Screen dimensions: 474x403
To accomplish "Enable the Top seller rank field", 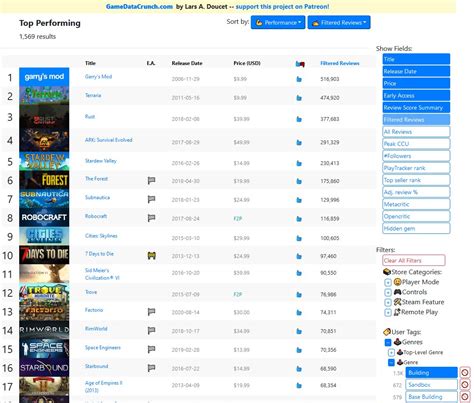I will coord(416,180).
